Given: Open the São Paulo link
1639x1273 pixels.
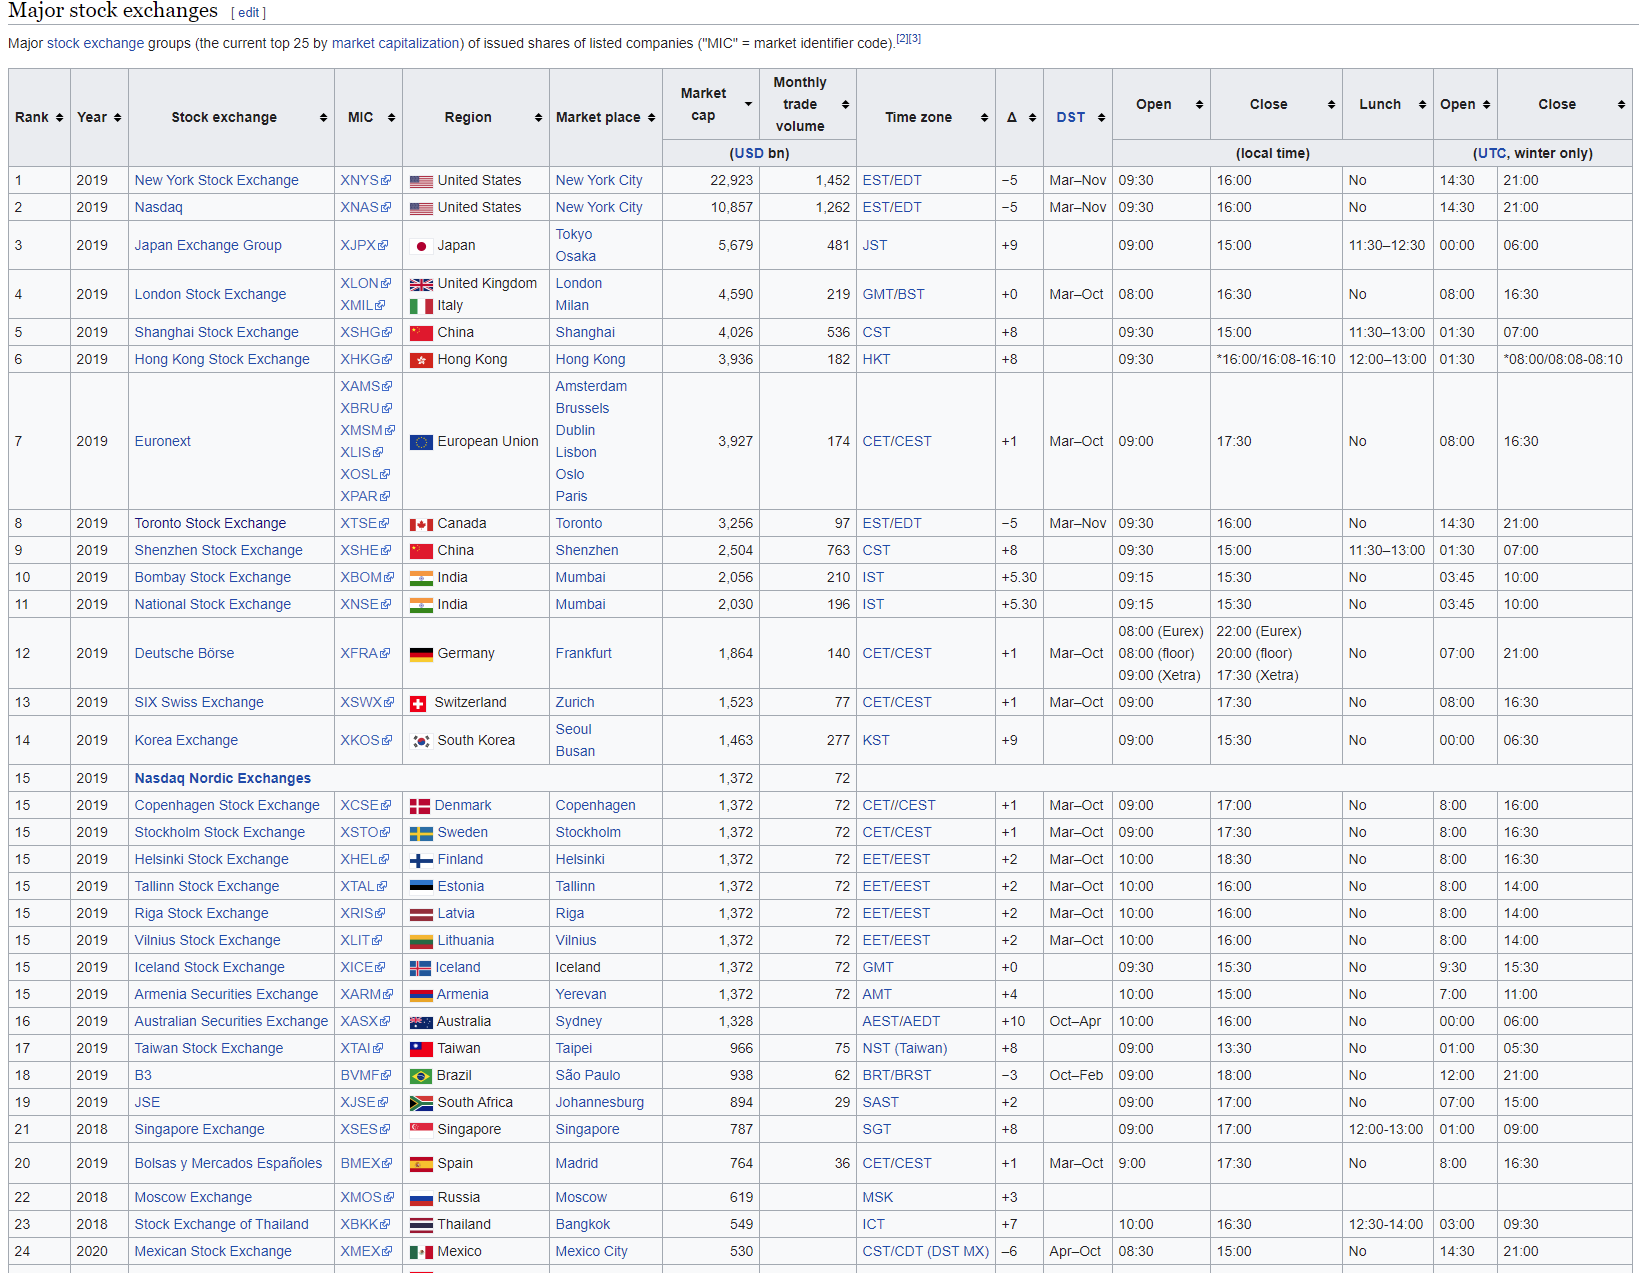Looking at the screenshot, I should (588, 1075).
